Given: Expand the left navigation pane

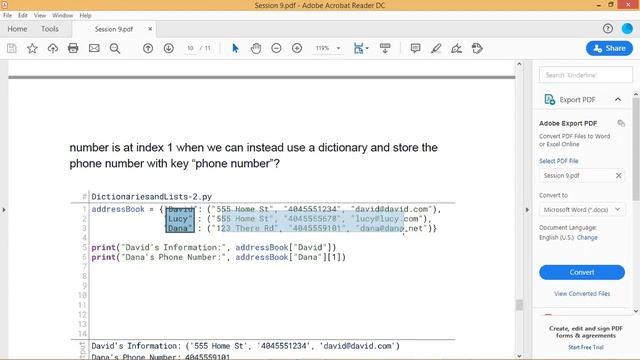Looking at the screenshot, I should point(4,210).
